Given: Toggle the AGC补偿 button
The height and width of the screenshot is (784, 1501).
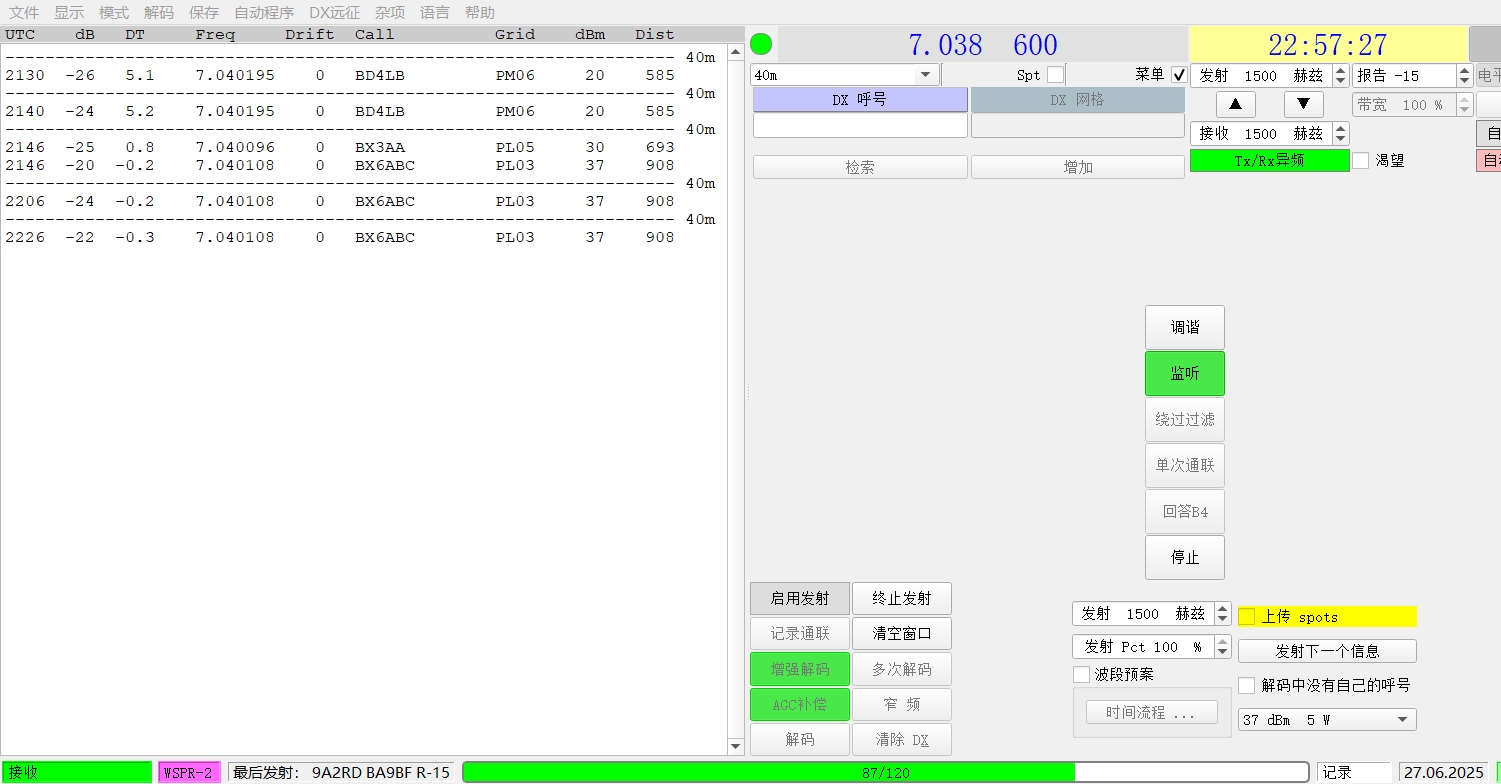Looking at the screenshot, I should click(800, 705).
